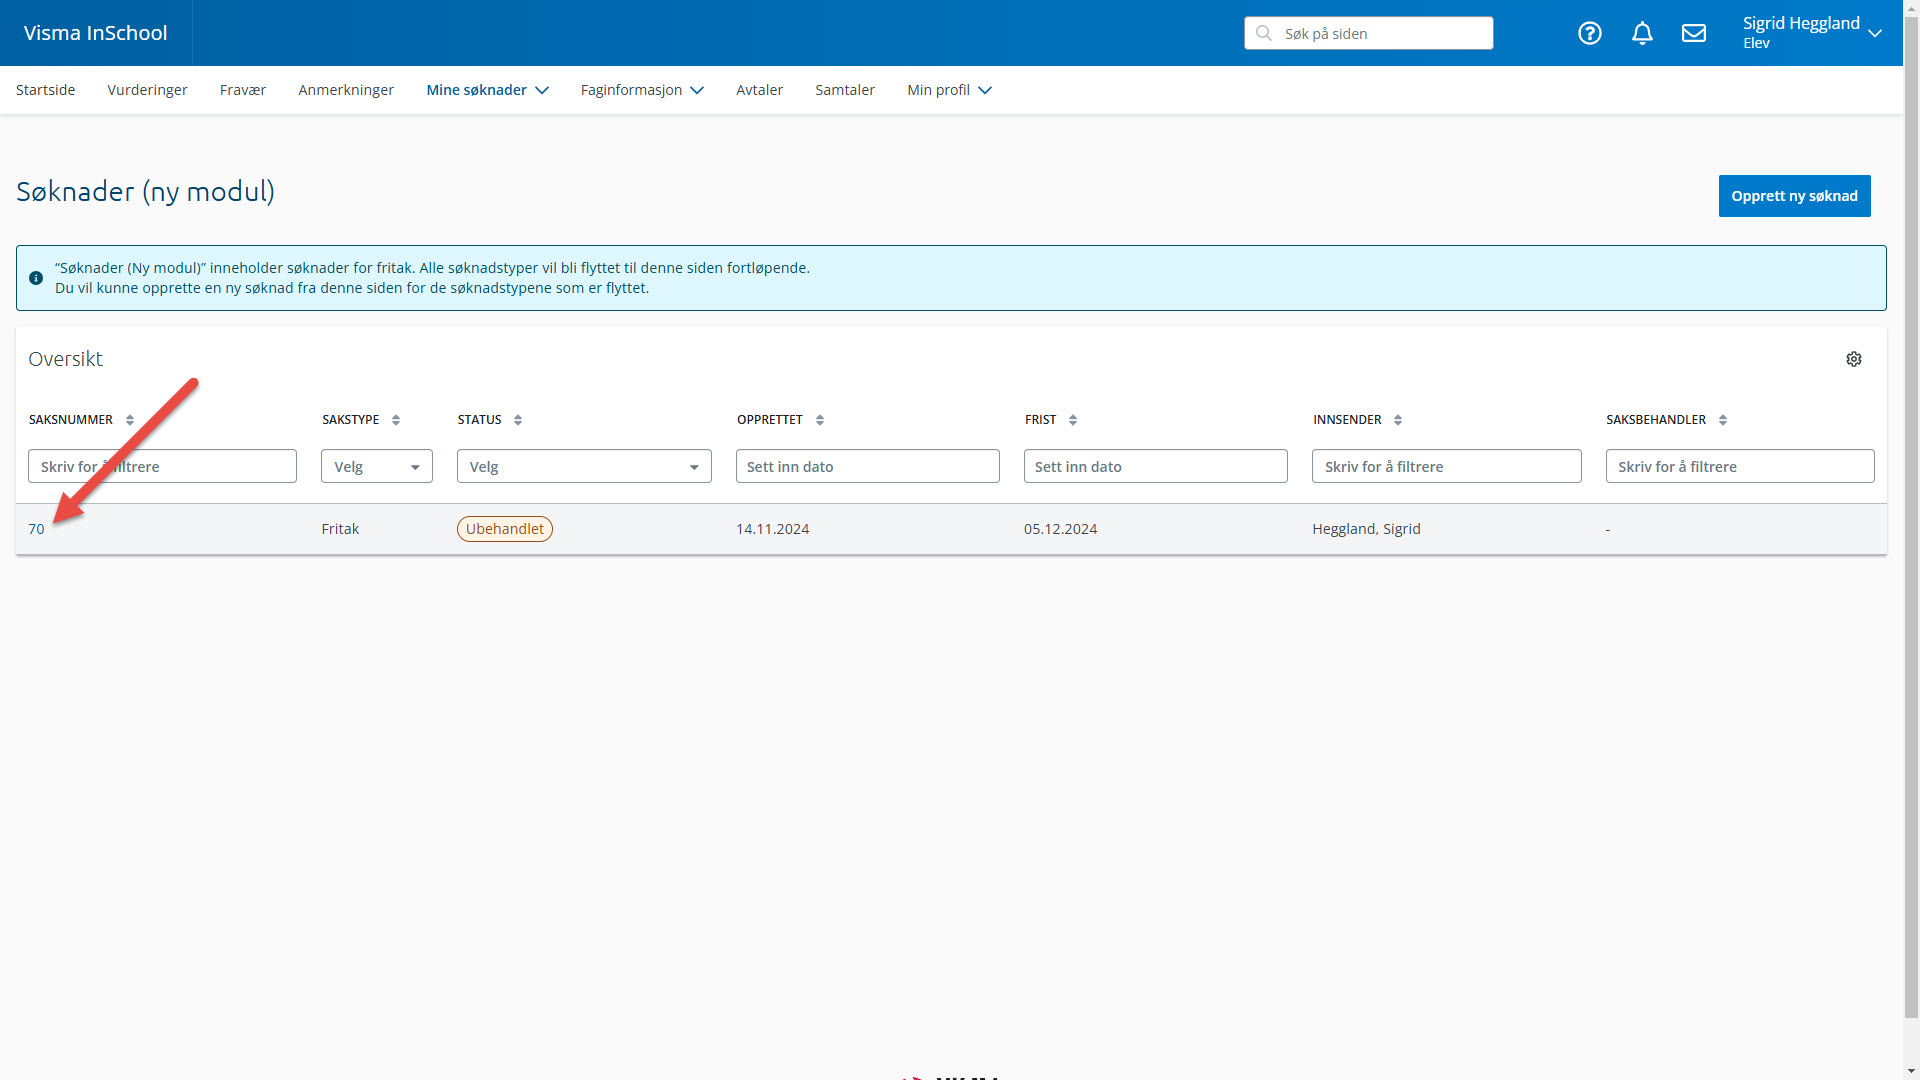Viewport: 1920px width, 1080px height.
Task: Open notifications bell icon
Action: pos(1642,33)
